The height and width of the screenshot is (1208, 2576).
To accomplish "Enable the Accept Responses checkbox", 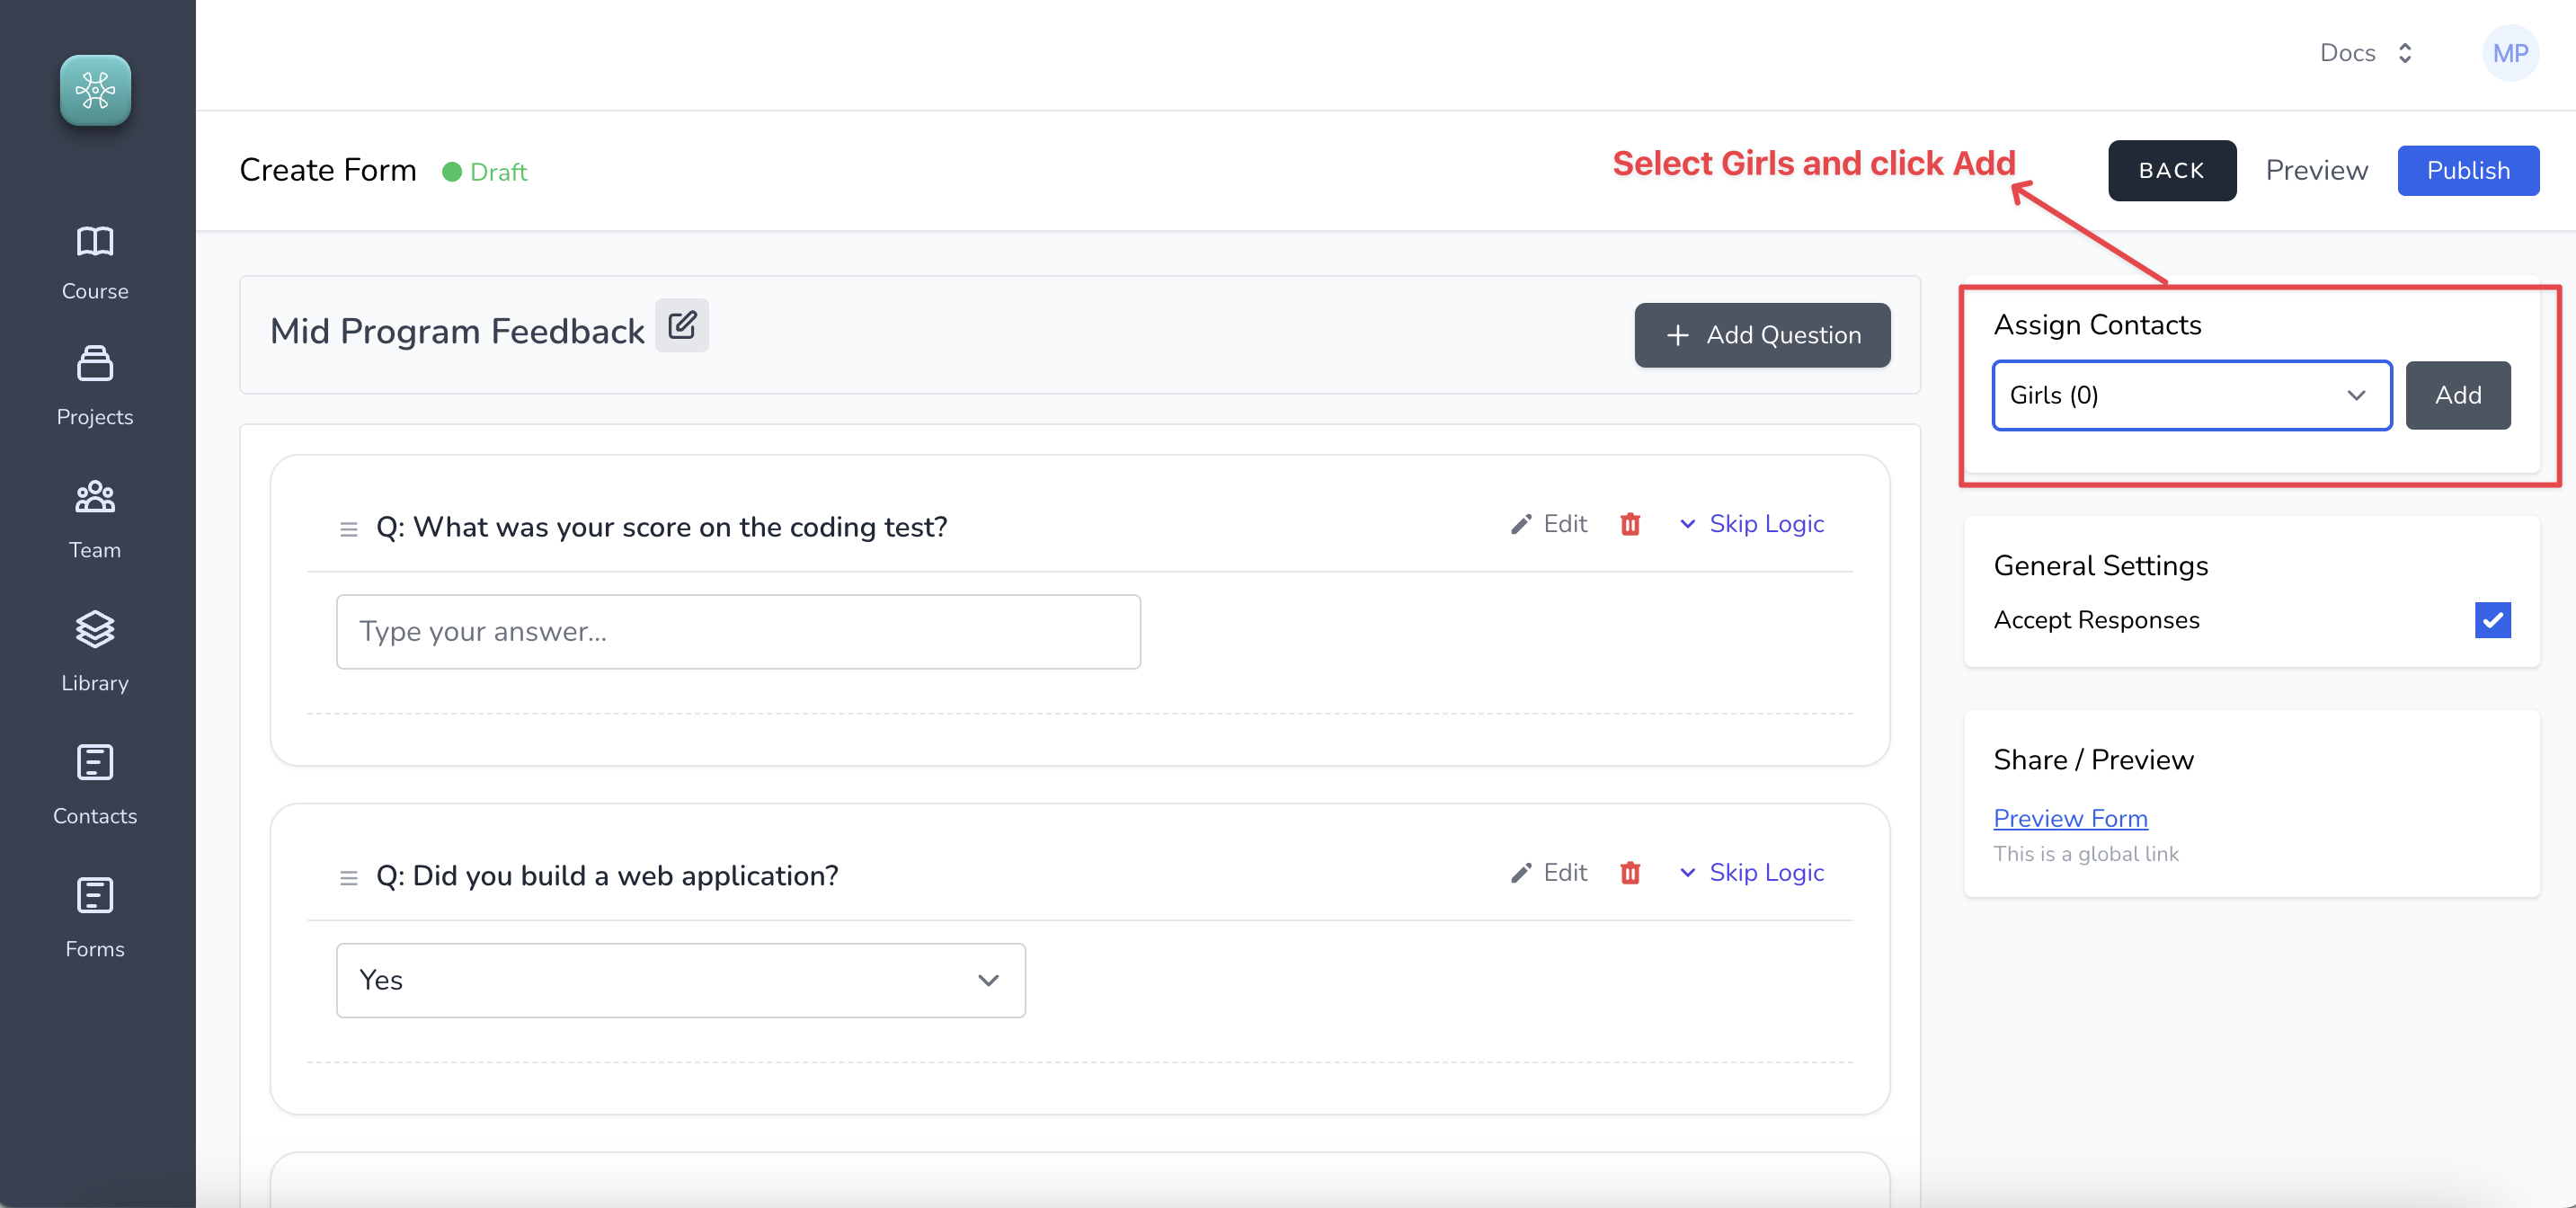I will point(2492,620).
